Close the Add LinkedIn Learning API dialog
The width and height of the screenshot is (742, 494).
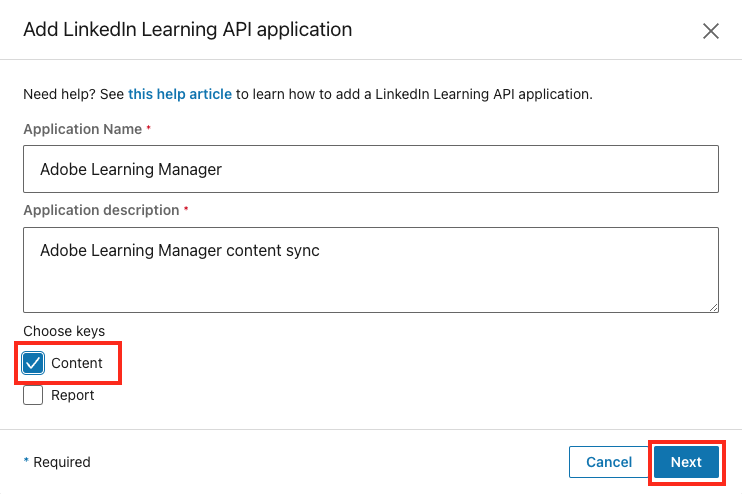pyautogui.click(x=710, y=31)
